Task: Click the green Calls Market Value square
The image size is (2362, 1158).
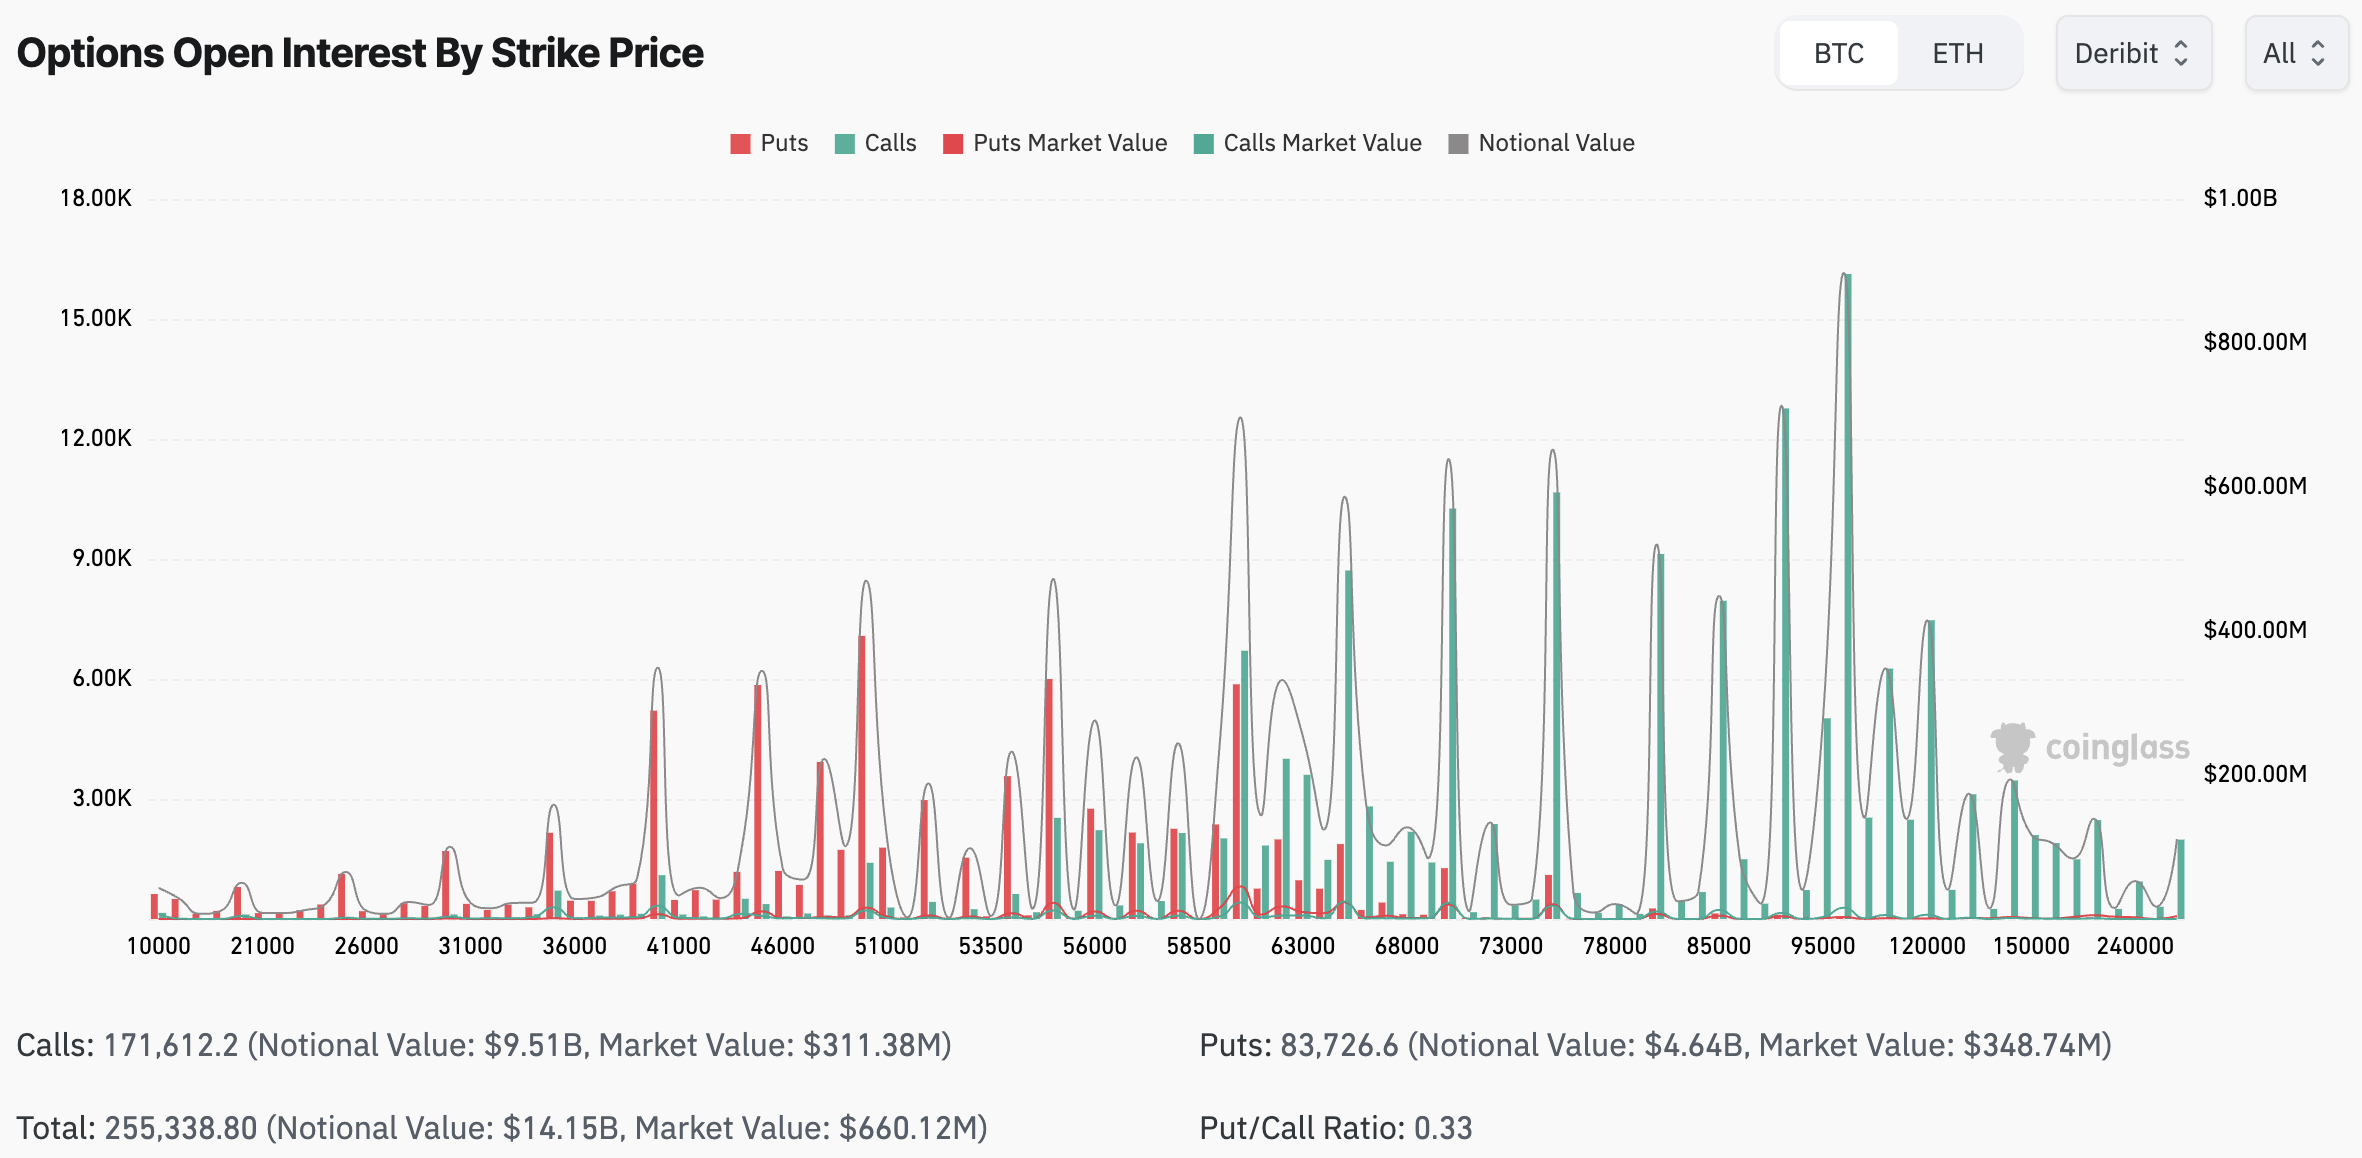Action: (1203, 144)
